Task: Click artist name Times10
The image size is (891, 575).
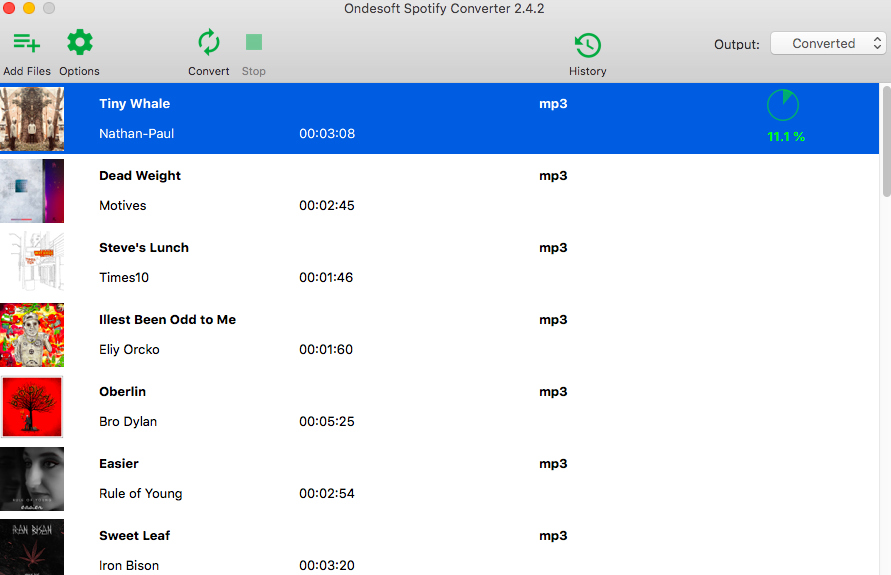Action: click(x=124, y=277)
